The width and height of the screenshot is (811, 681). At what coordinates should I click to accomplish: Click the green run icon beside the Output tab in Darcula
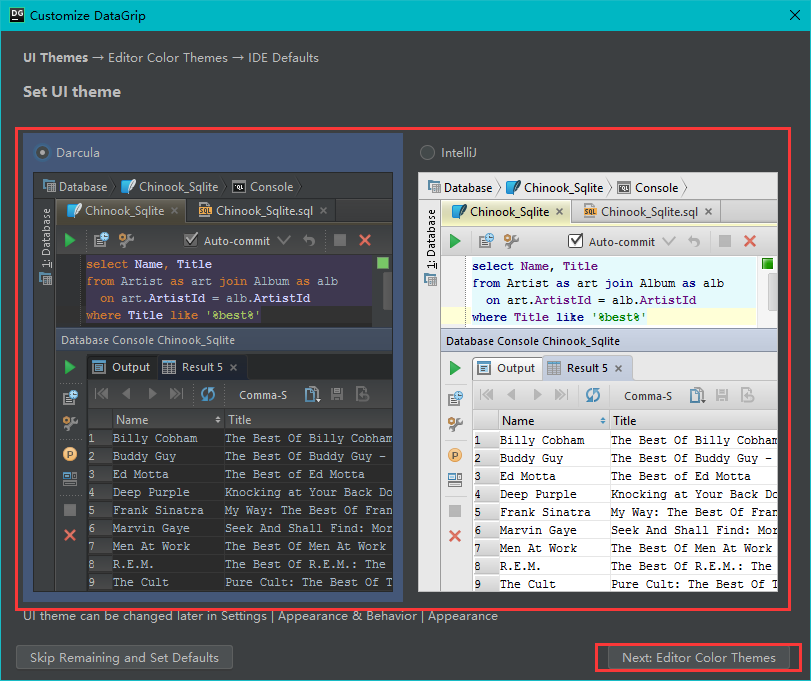pos(70,367)
